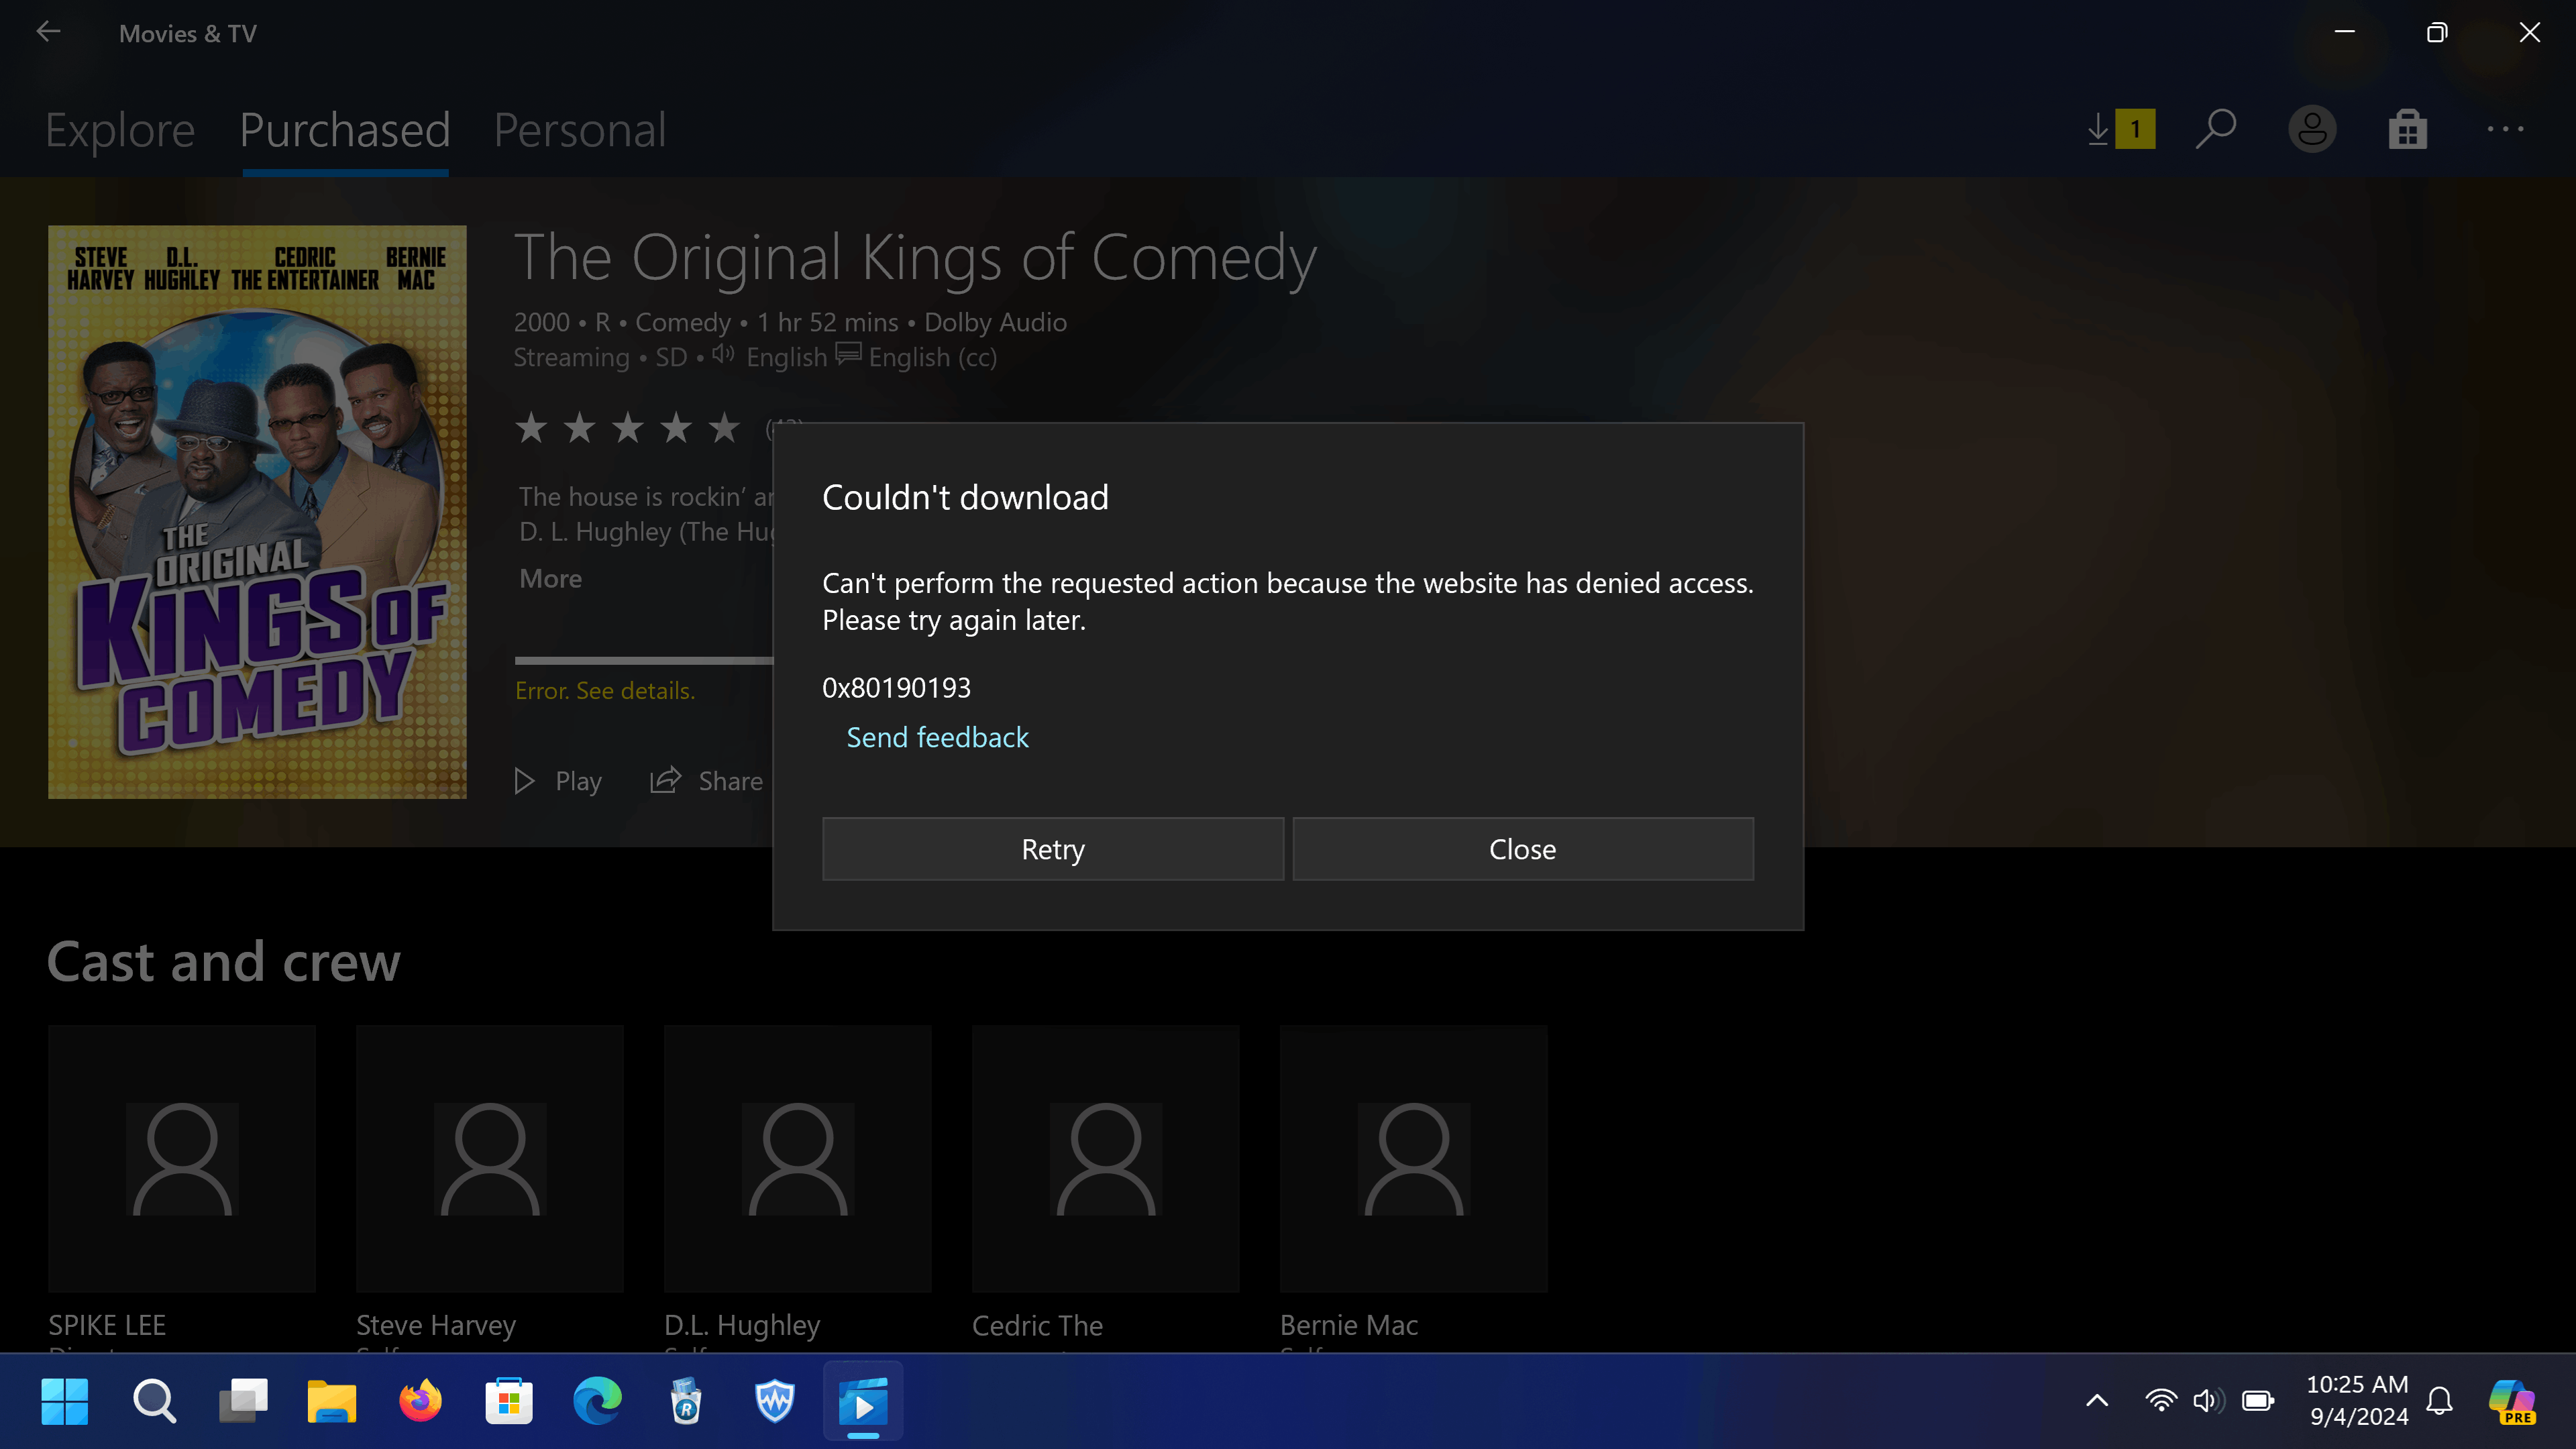Open the account profile icon
Viewport: 2576px width, 1449px height.
point(2312,129)
